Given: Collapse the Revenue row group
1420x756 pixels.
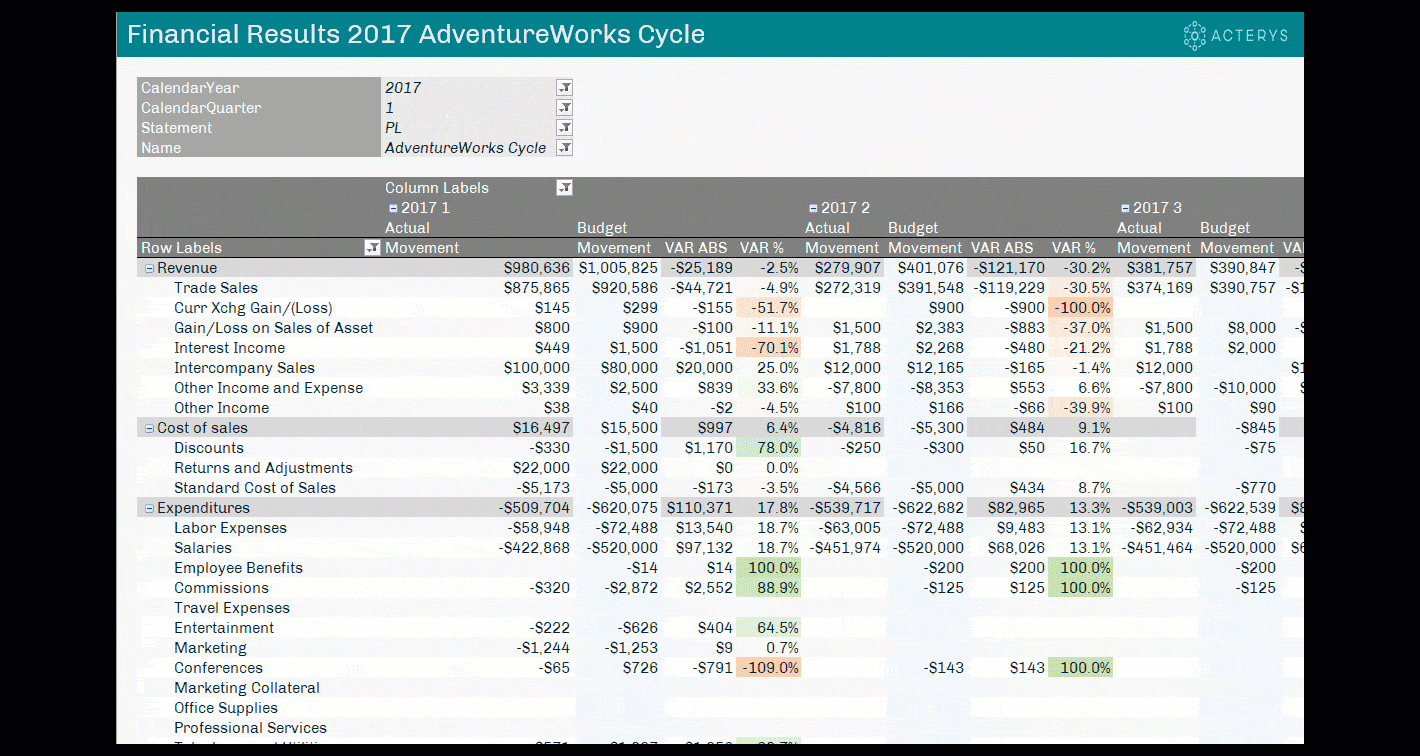Looking at the screenshot, I should [149, 268].
